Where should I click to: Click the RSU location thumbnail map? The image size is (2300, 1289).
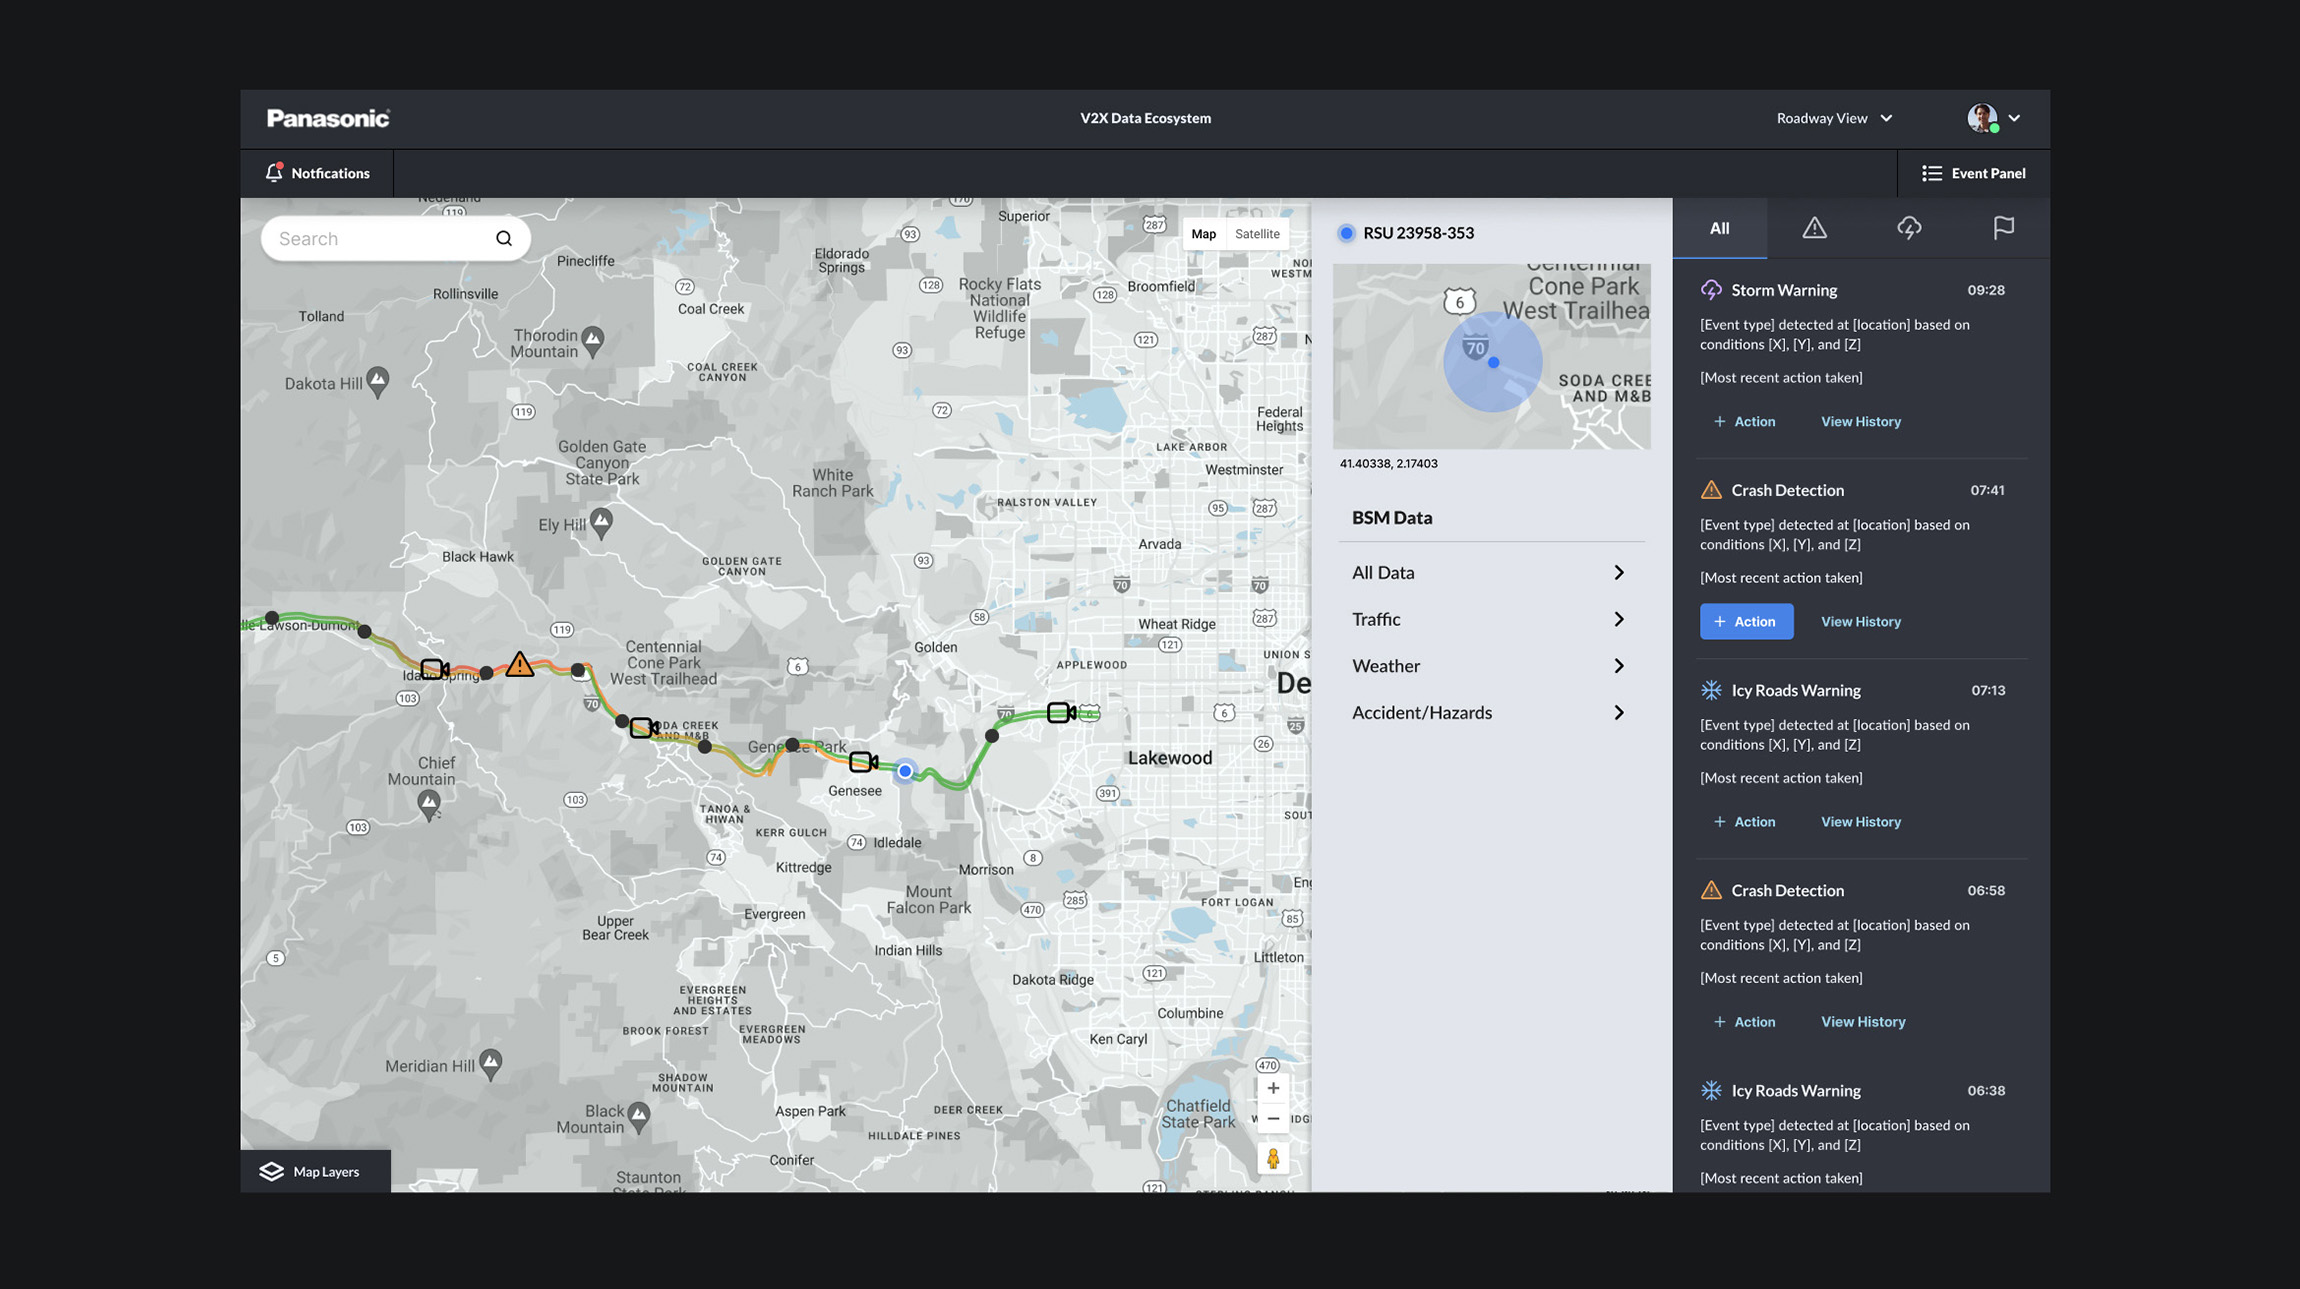point(1491,356)
